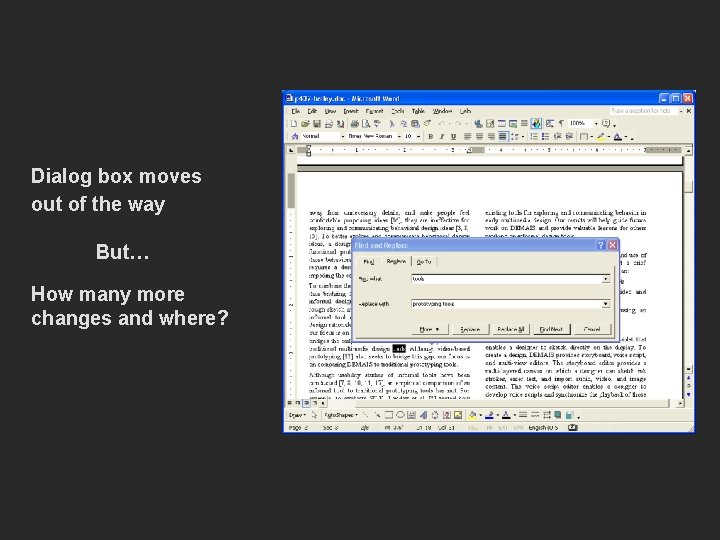
Task: Select Justify alignment
Action: (503, 136)
